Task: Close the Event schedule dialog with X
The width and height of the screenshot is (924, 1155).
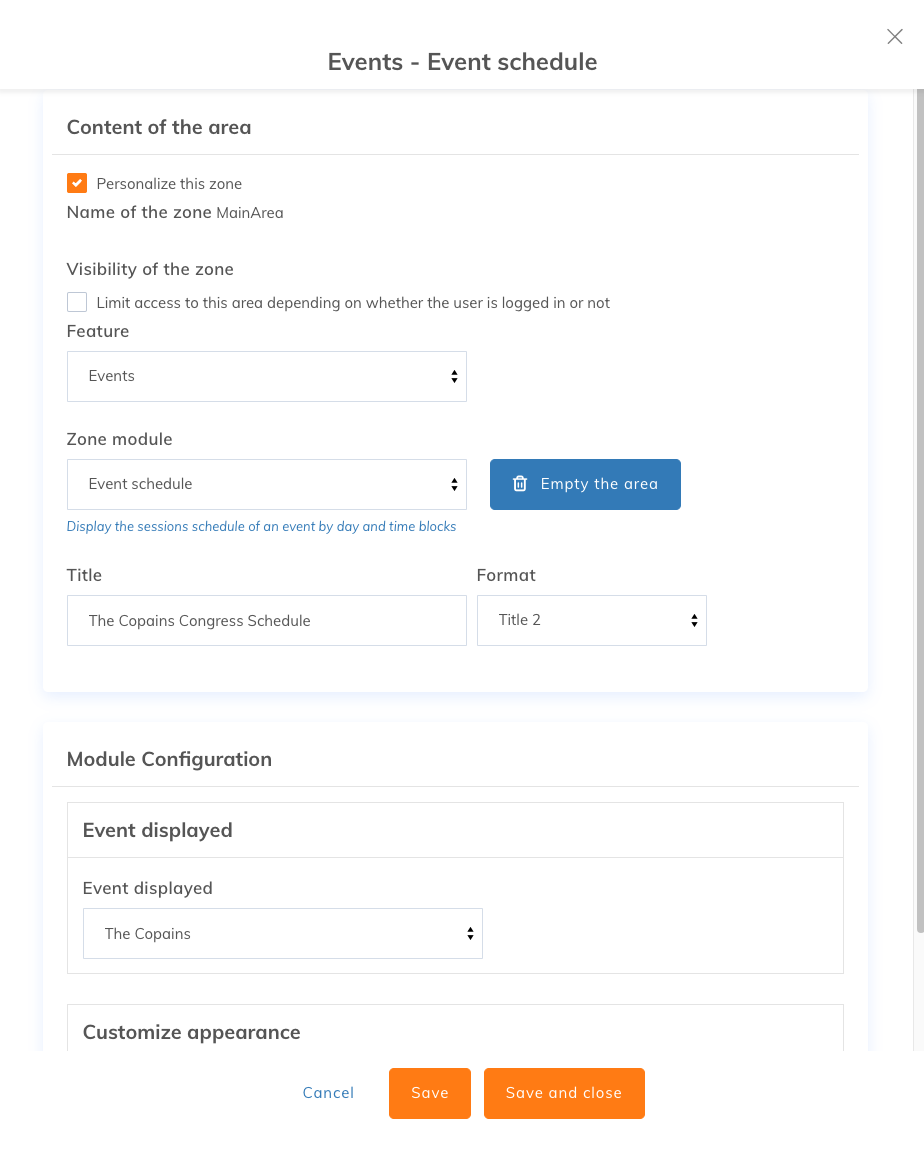Action: click(x=895, y=37)
